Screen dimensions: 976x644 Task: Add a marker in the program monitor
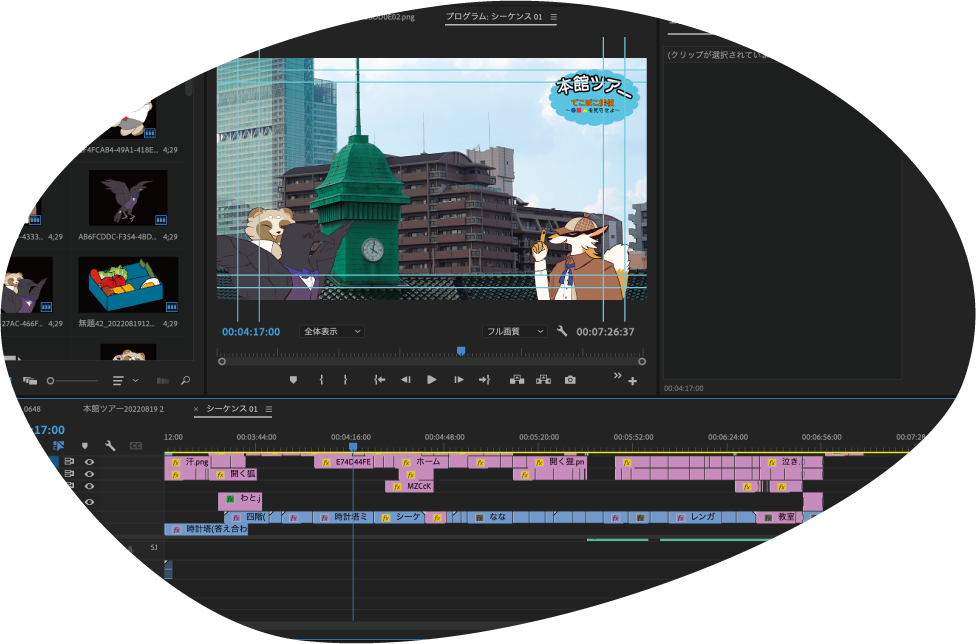click(293, 380)
